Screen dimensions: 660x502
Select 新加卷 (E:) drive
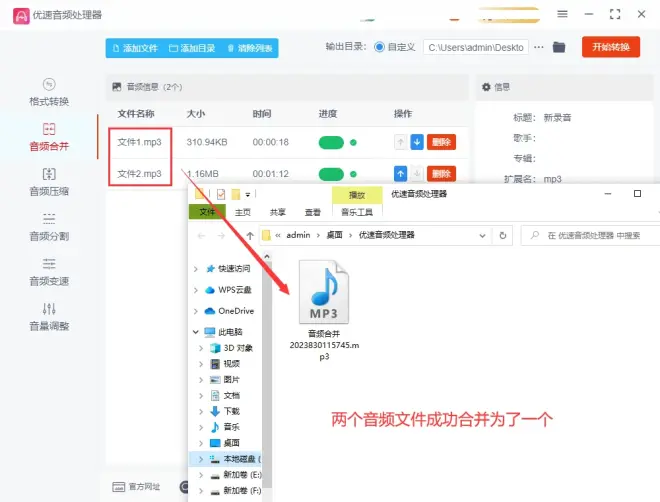click(x=237, y=475)
